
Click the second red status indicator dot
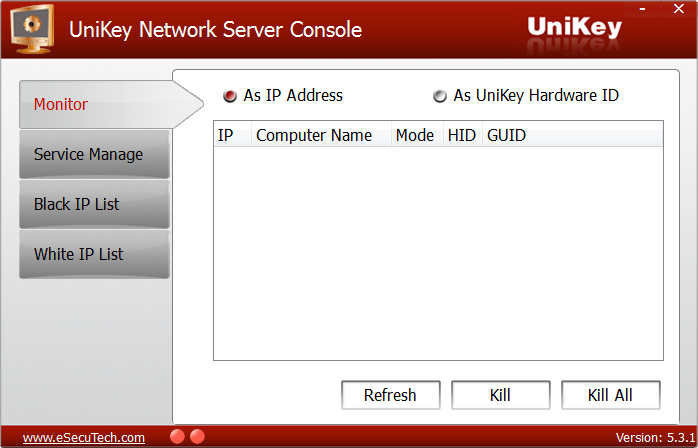click(x=197, y=436)
